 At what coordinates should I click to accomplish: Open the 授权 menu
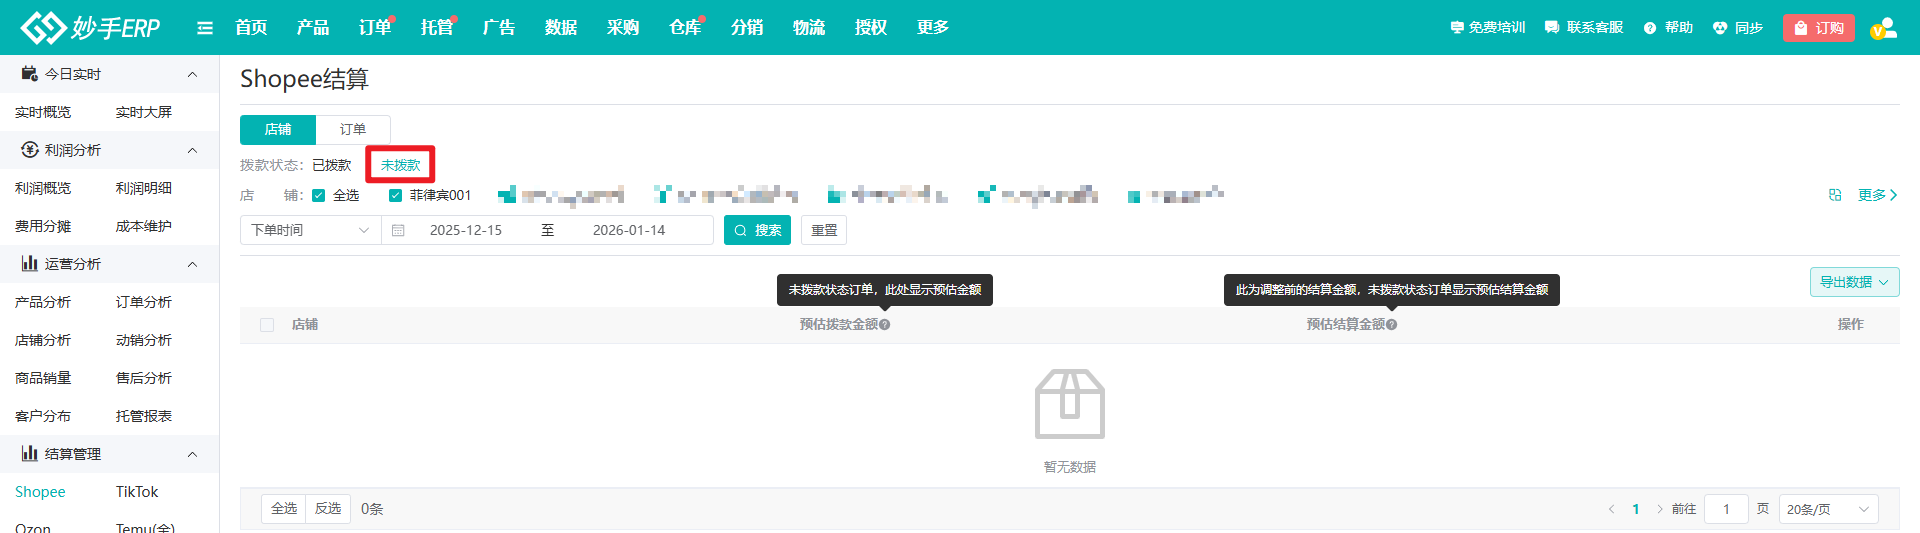click(x=871, y=27)
